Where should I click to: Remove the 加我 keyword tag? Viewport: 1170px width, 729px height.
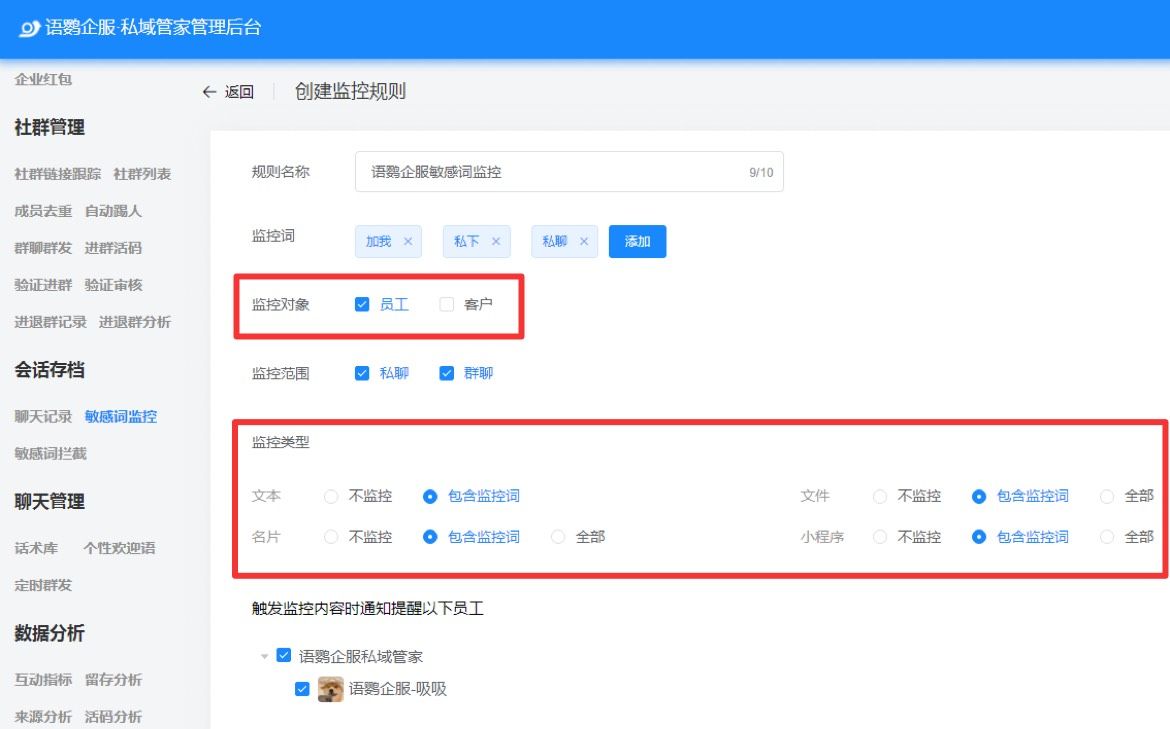tap(407, 242)
